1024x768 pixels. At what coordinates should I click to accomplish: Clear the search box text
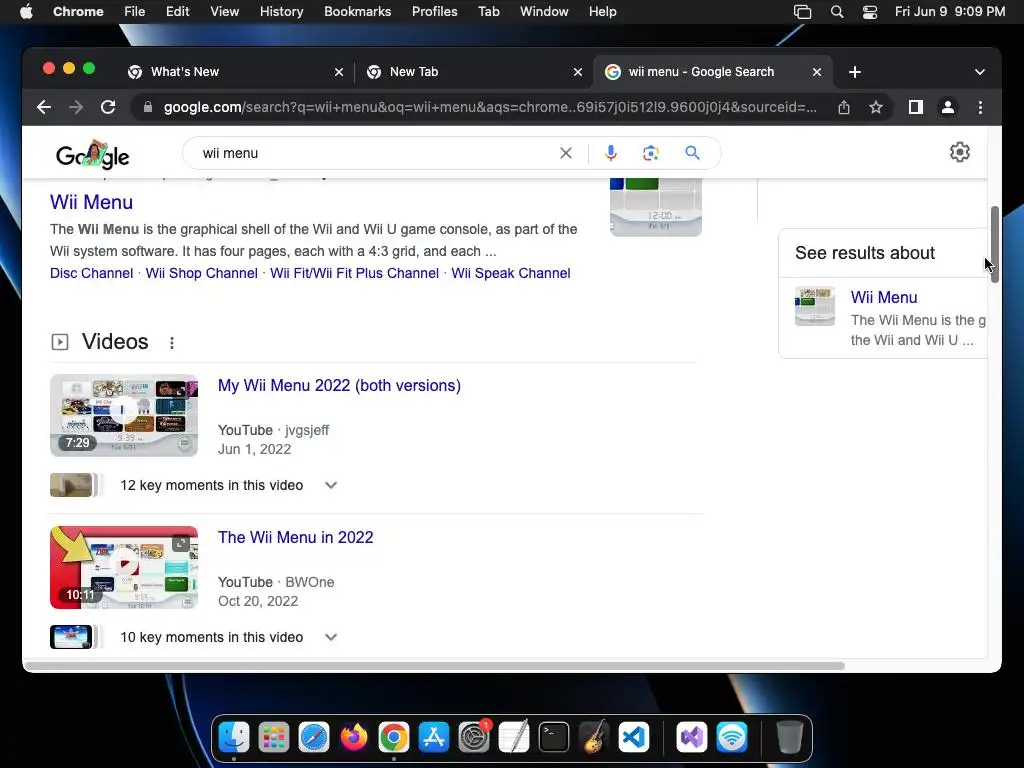(566, 153)
